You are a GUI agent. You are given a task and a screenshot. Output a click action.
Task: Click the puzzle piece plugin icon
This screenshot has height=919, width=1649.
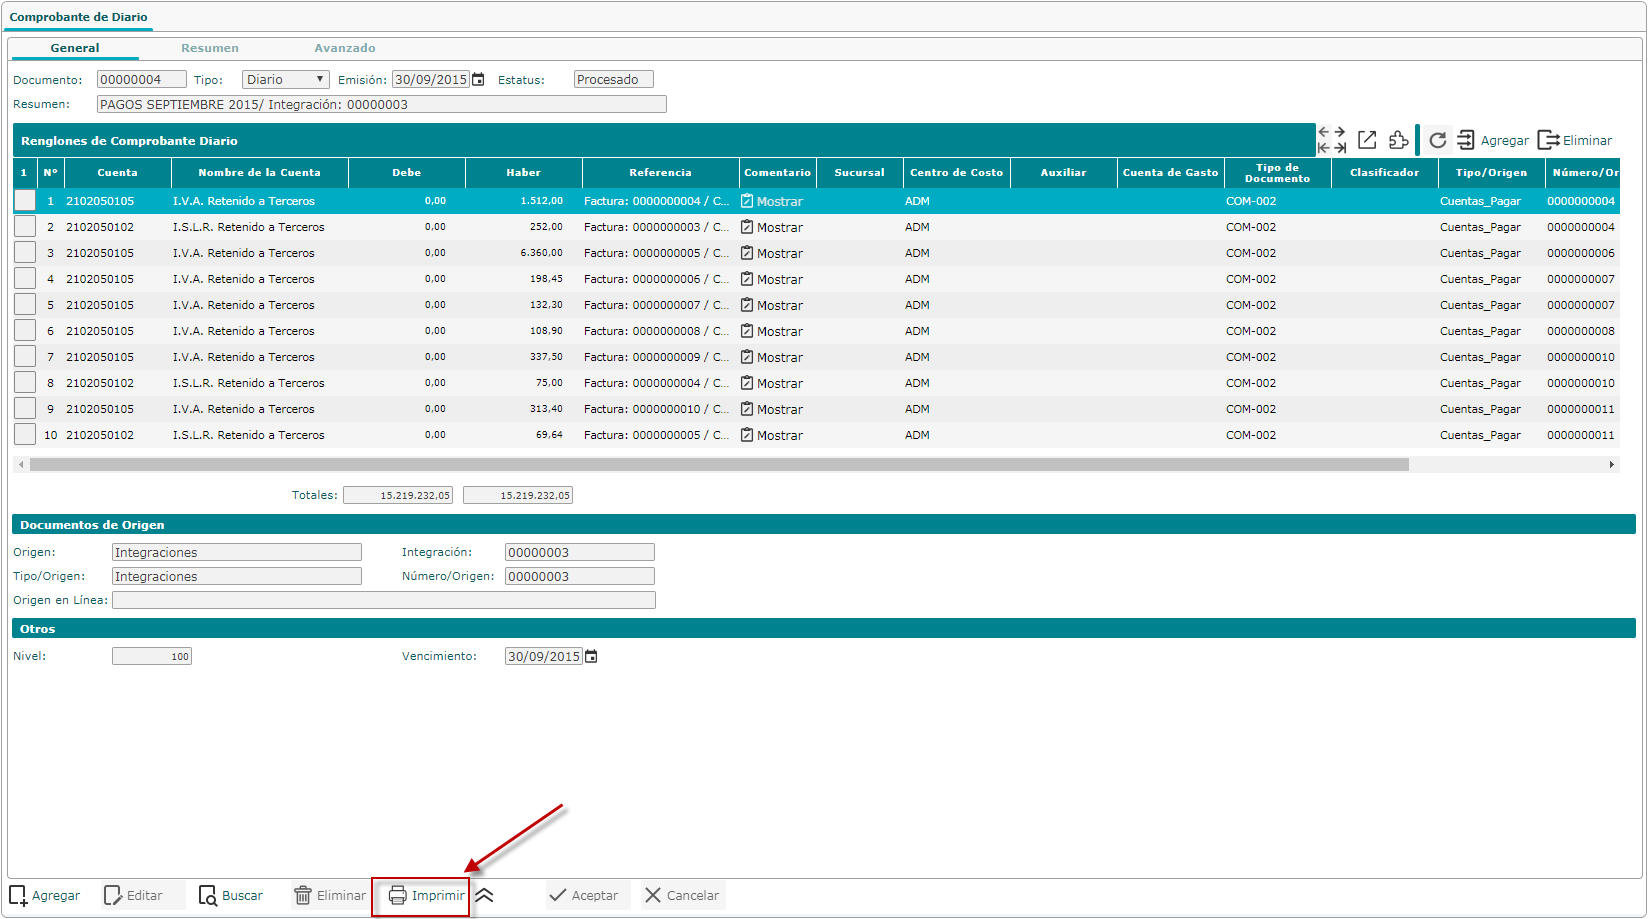click(x=1398, y=140)
